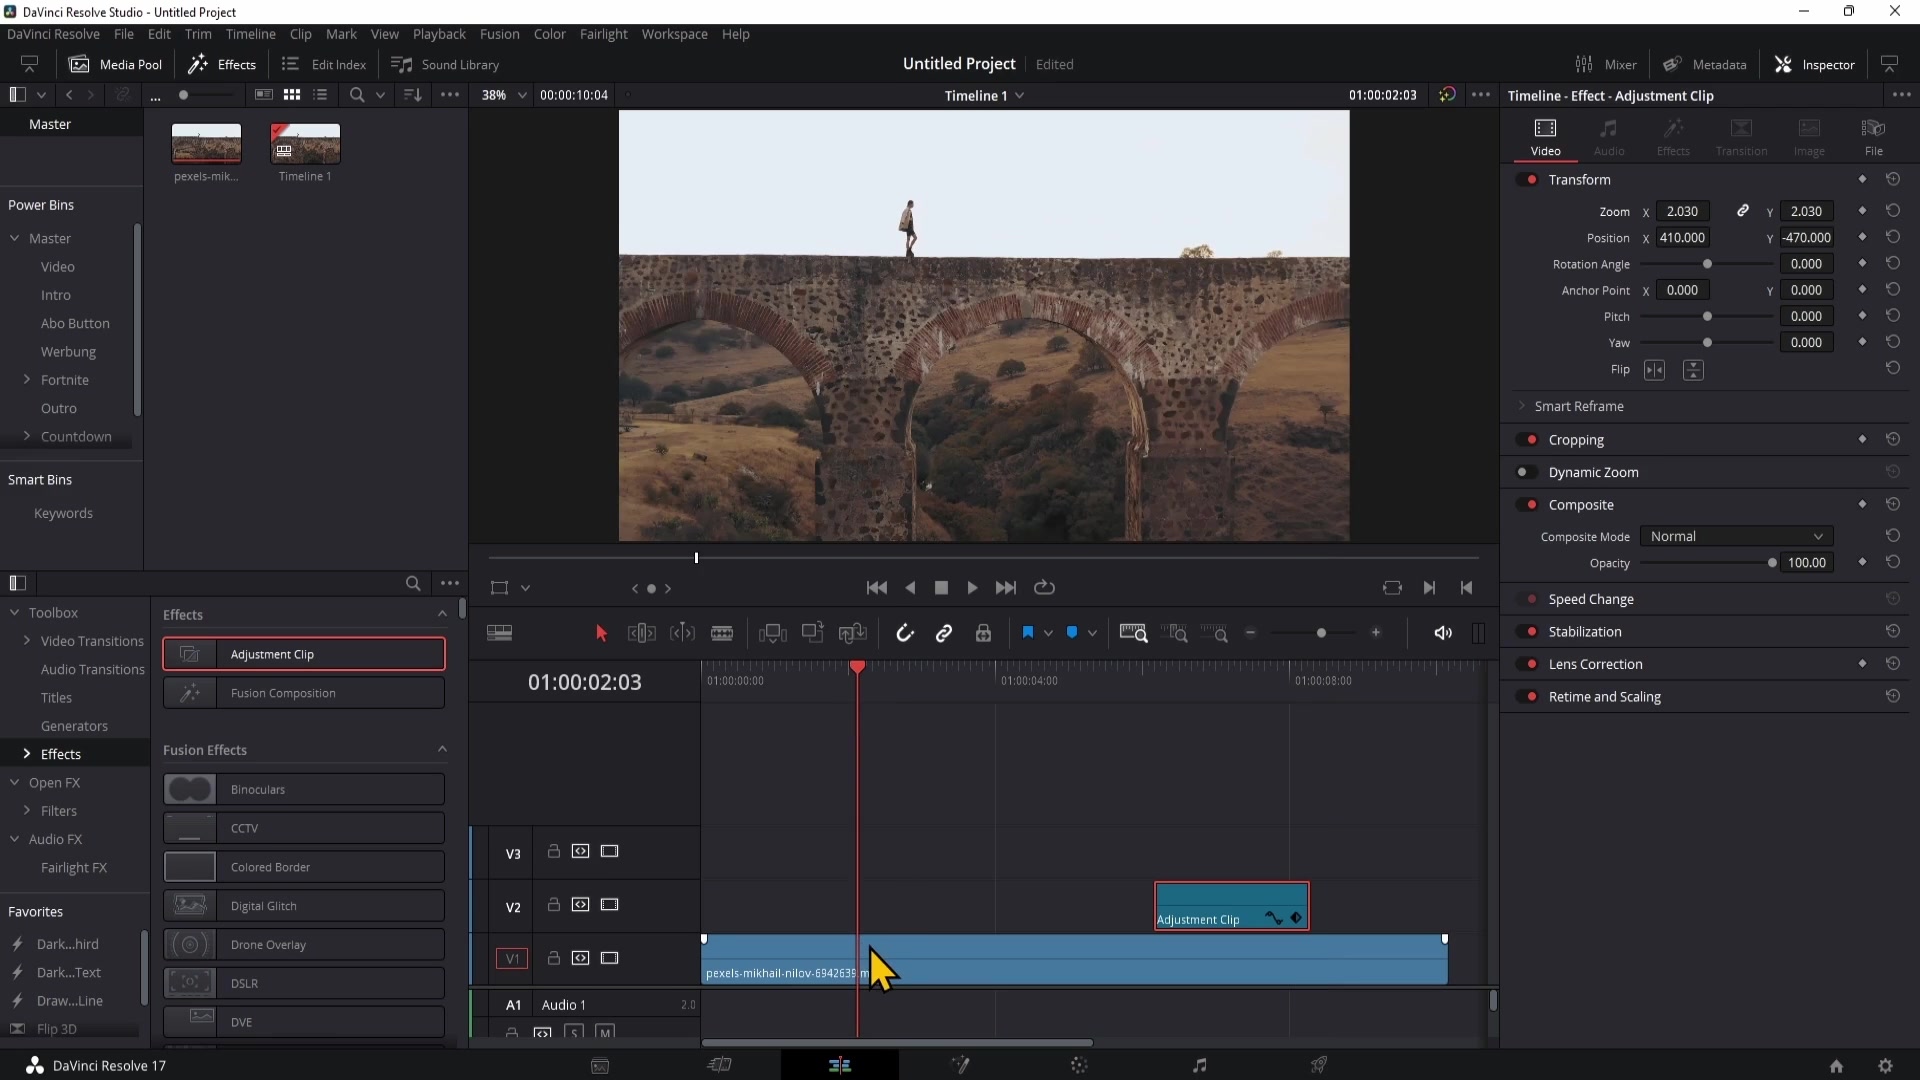Screen dimensions: 1920x1080
Task: Select the Blade Edit mode tool
Action: click(x=722, y=633)
